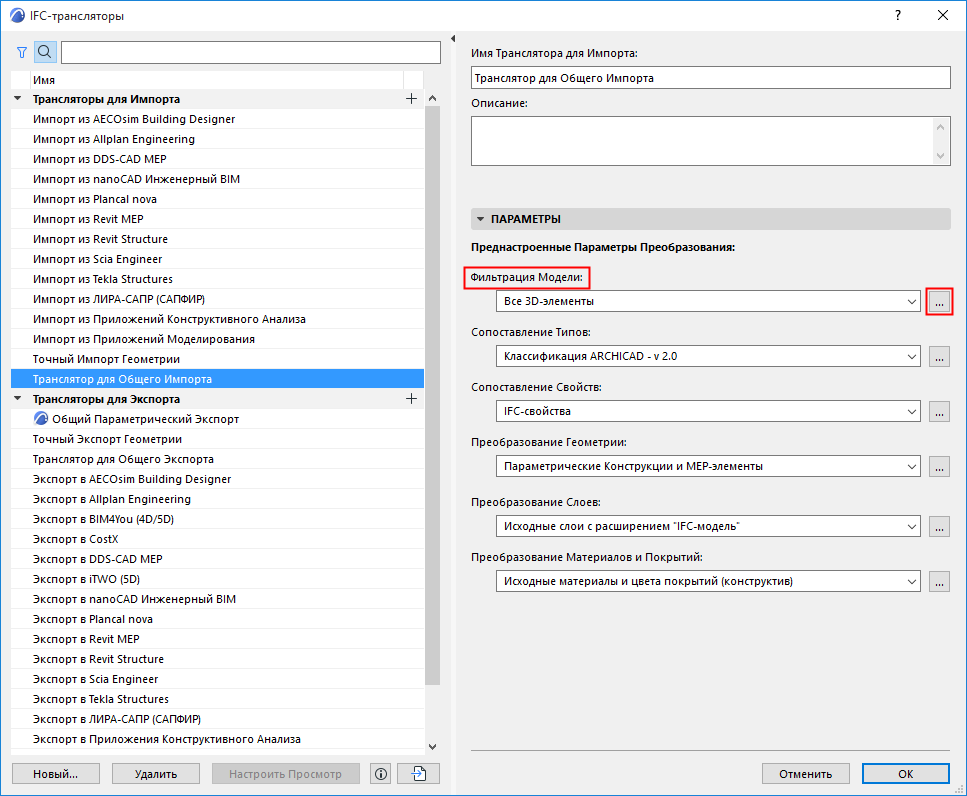Select Импорт из Scia Engineer

pos(217,259)
